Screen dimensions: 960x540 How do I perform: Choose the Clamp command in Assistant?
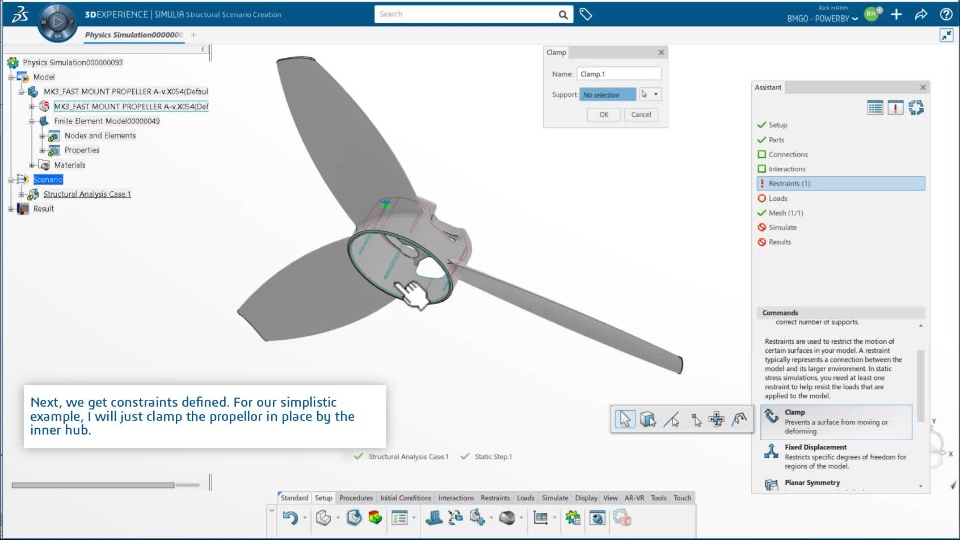[x=836, y=421]
